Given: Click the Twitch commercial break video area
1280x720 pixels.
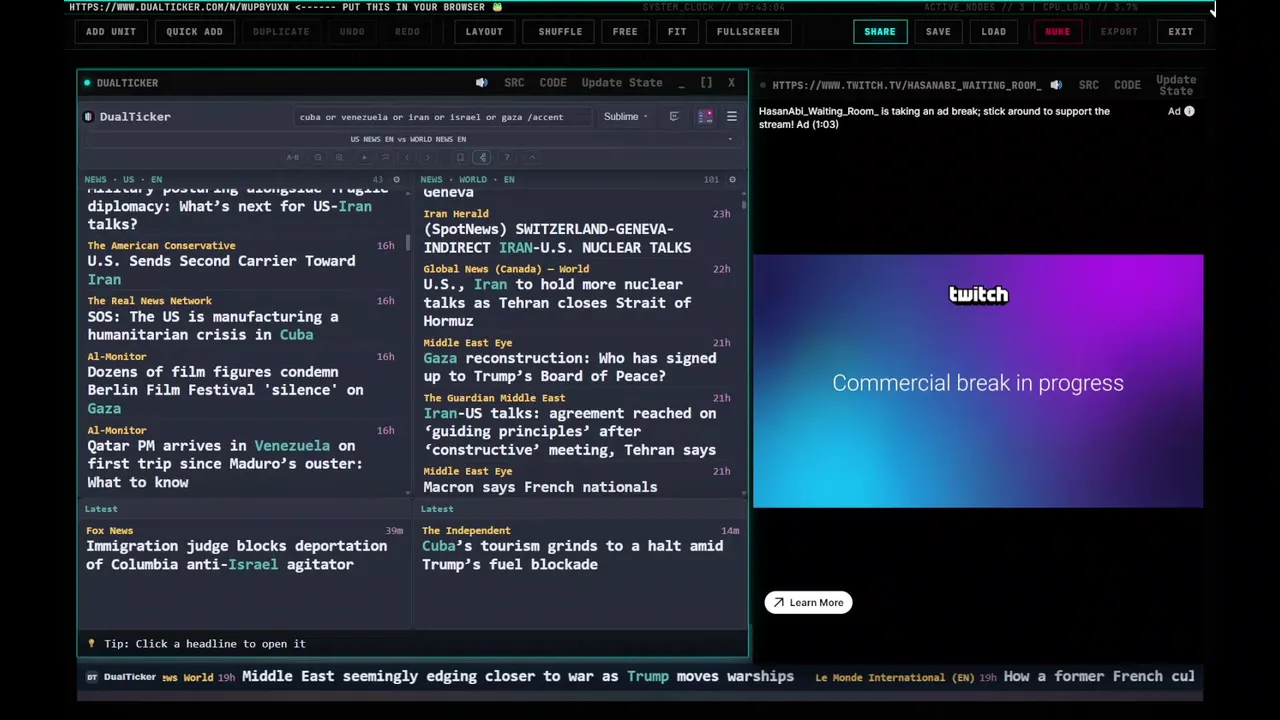Looking at the screenshot, I should pos(978,381).
